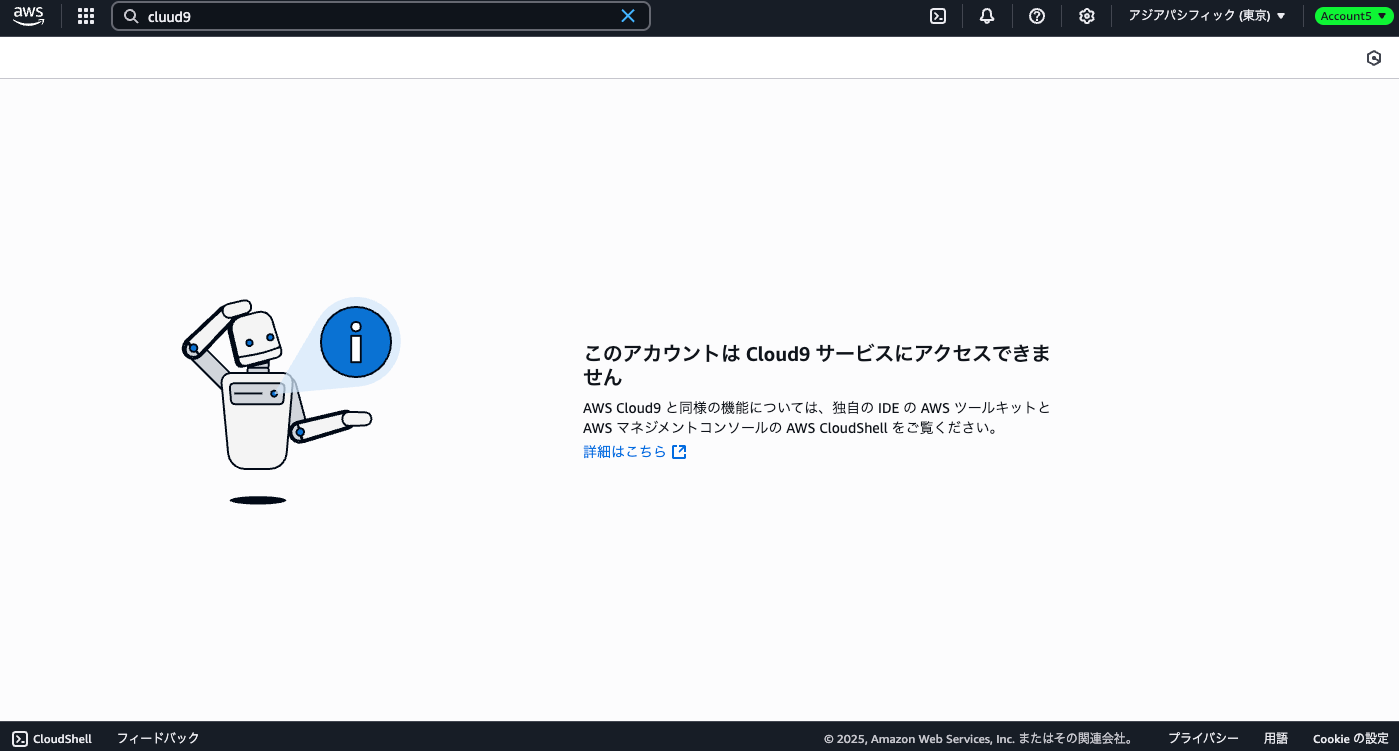
Task: Clear the search field with the X
Action: [x=628, y=16]
